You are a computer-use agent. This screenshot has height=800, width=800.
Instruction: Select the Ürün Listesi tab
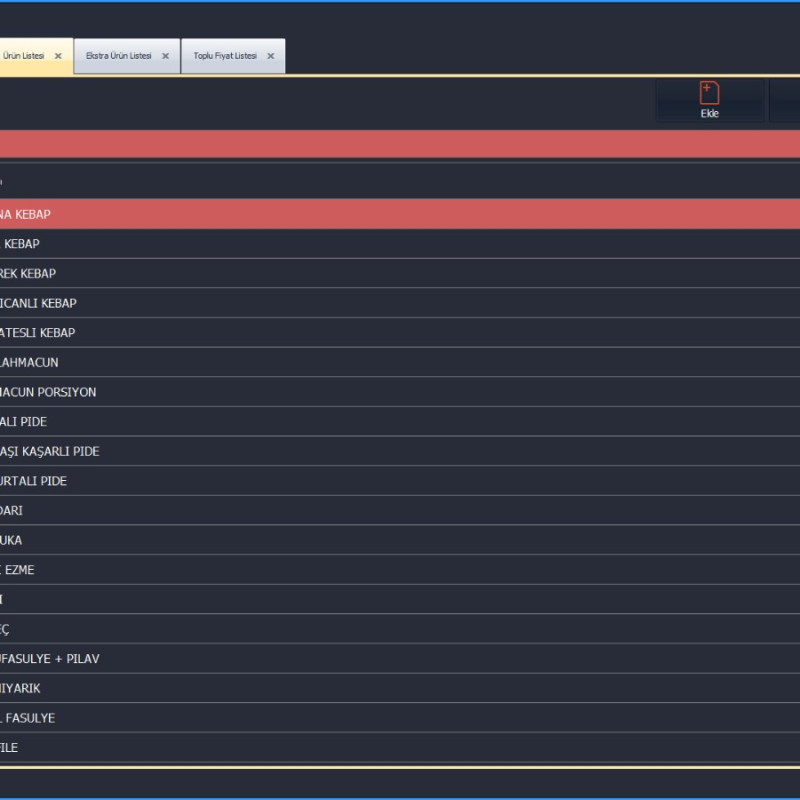pyautogui.click(x=23, y=56)
